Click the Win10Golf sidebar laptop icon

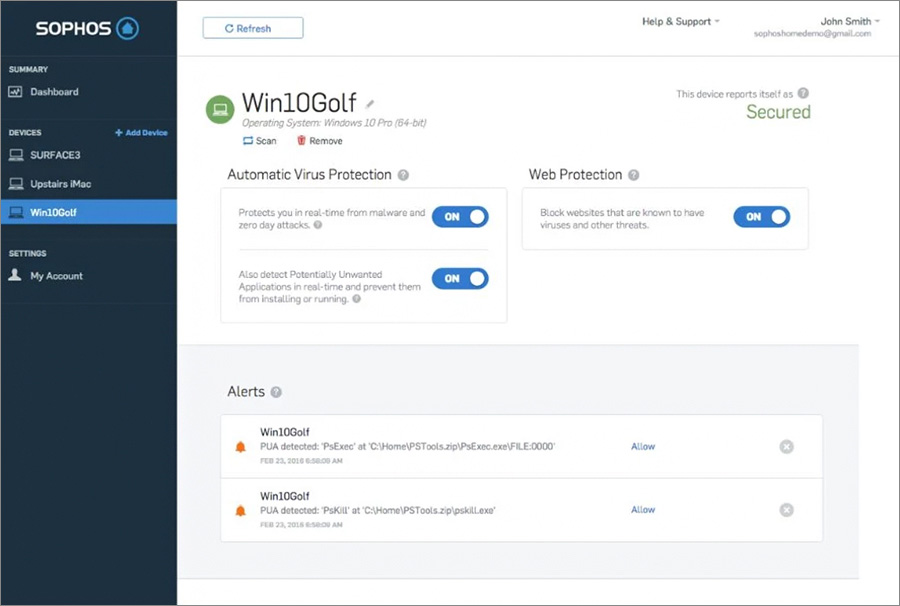(x=16, y=212)
